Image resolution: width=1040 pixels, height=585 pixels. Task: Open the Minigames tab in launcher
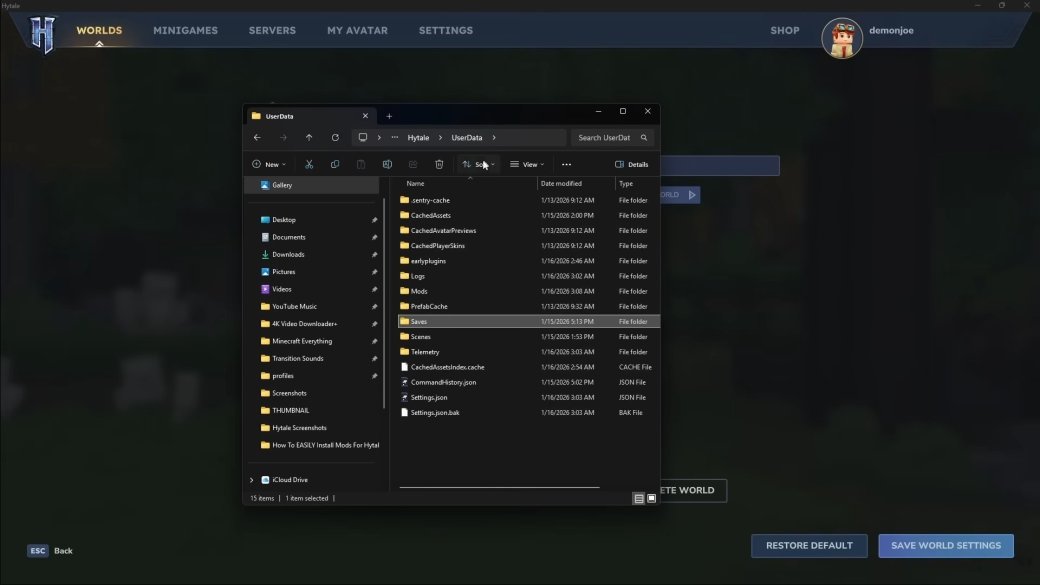click(x=186, y=31)
